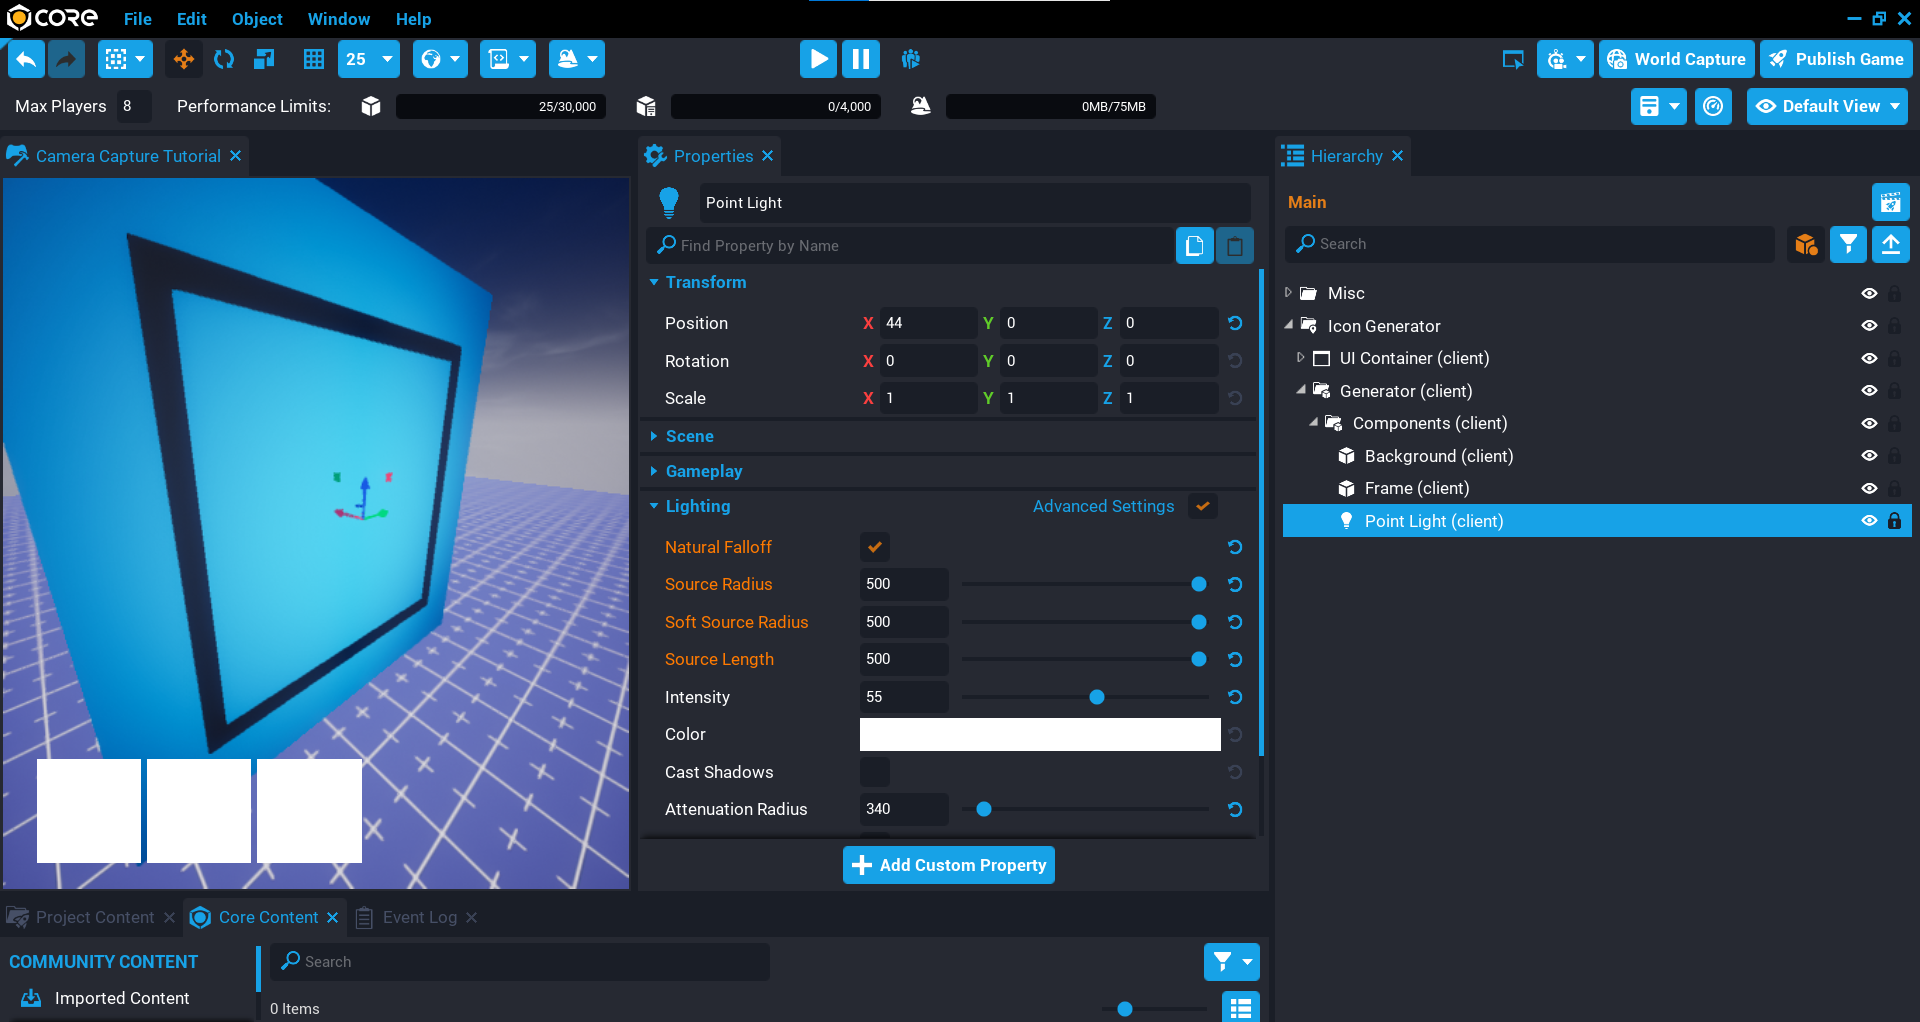Start game preview with Play button

[818, 60]
